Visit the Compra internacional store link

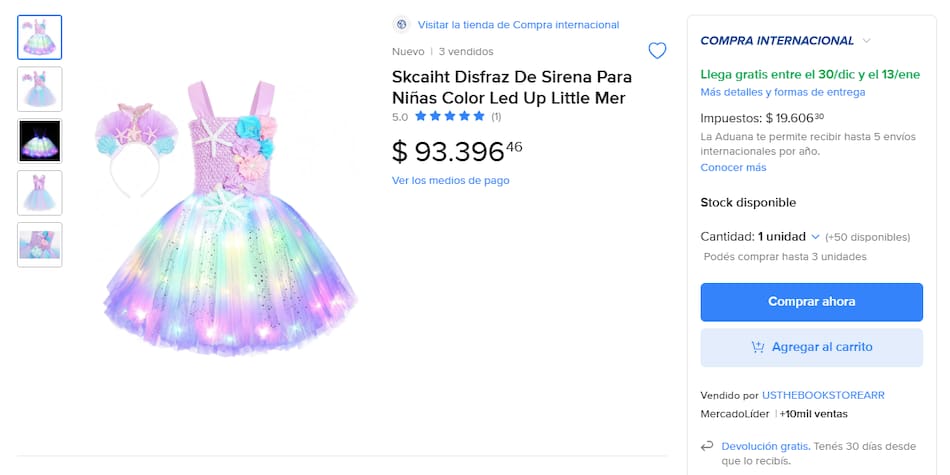[518, 24]
